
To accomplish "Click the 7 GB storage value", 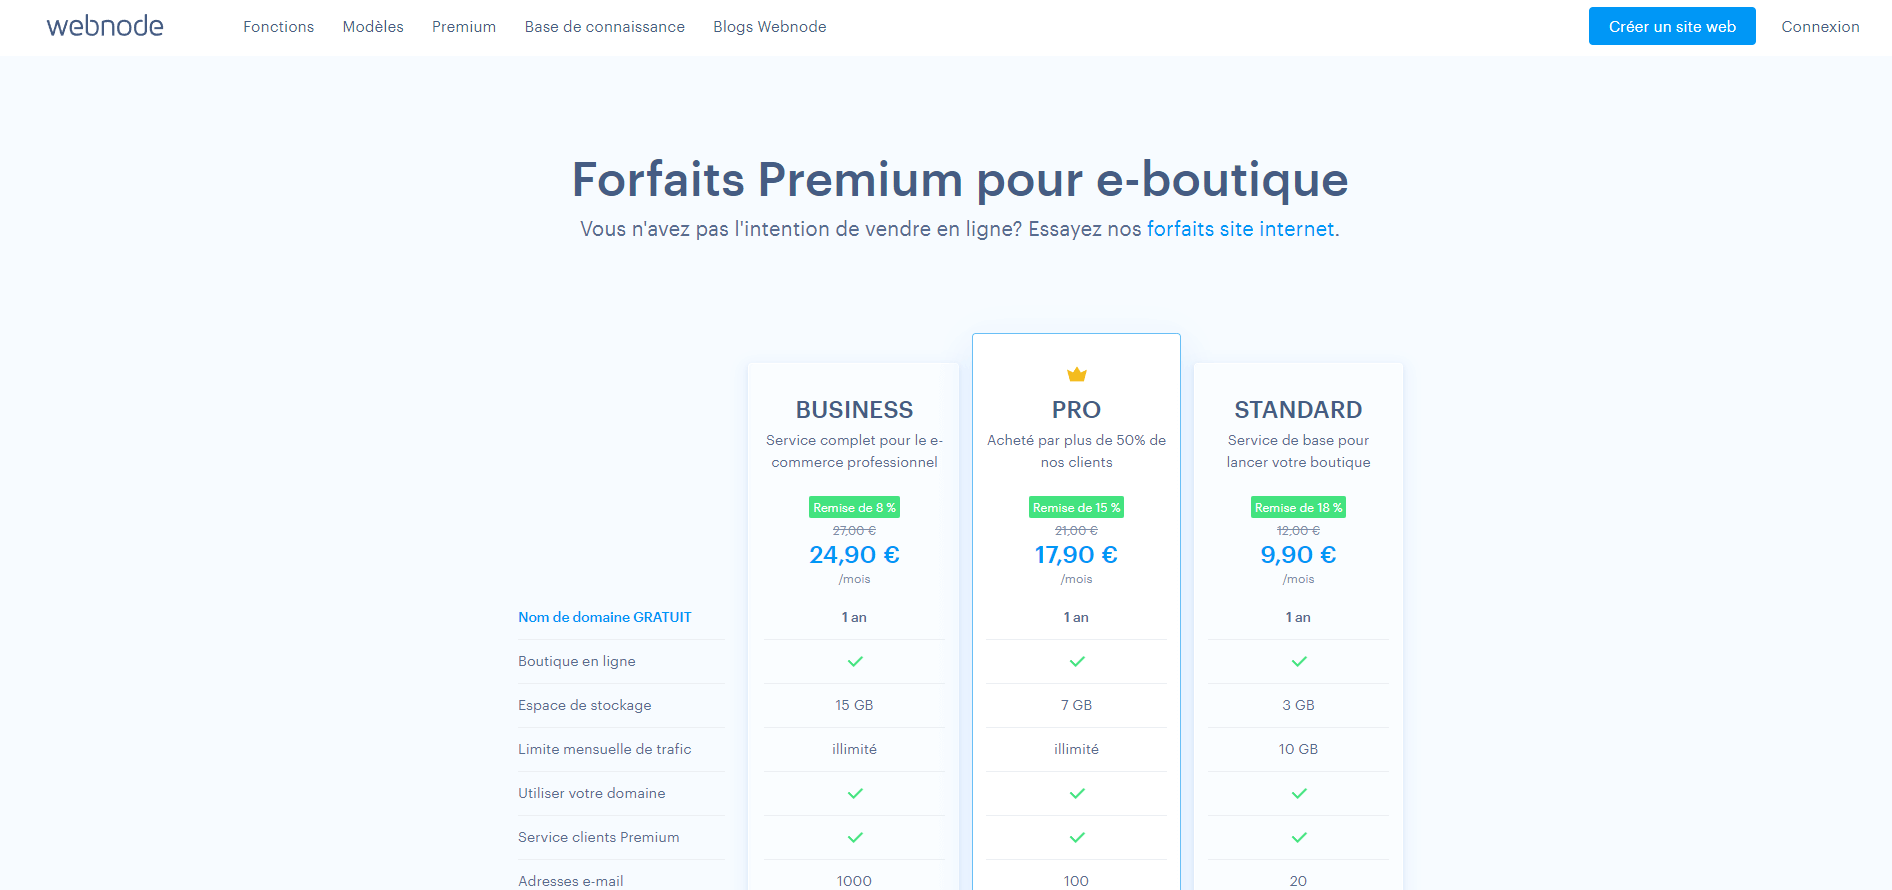I will pyautogui.click(x=1076, y=705).
